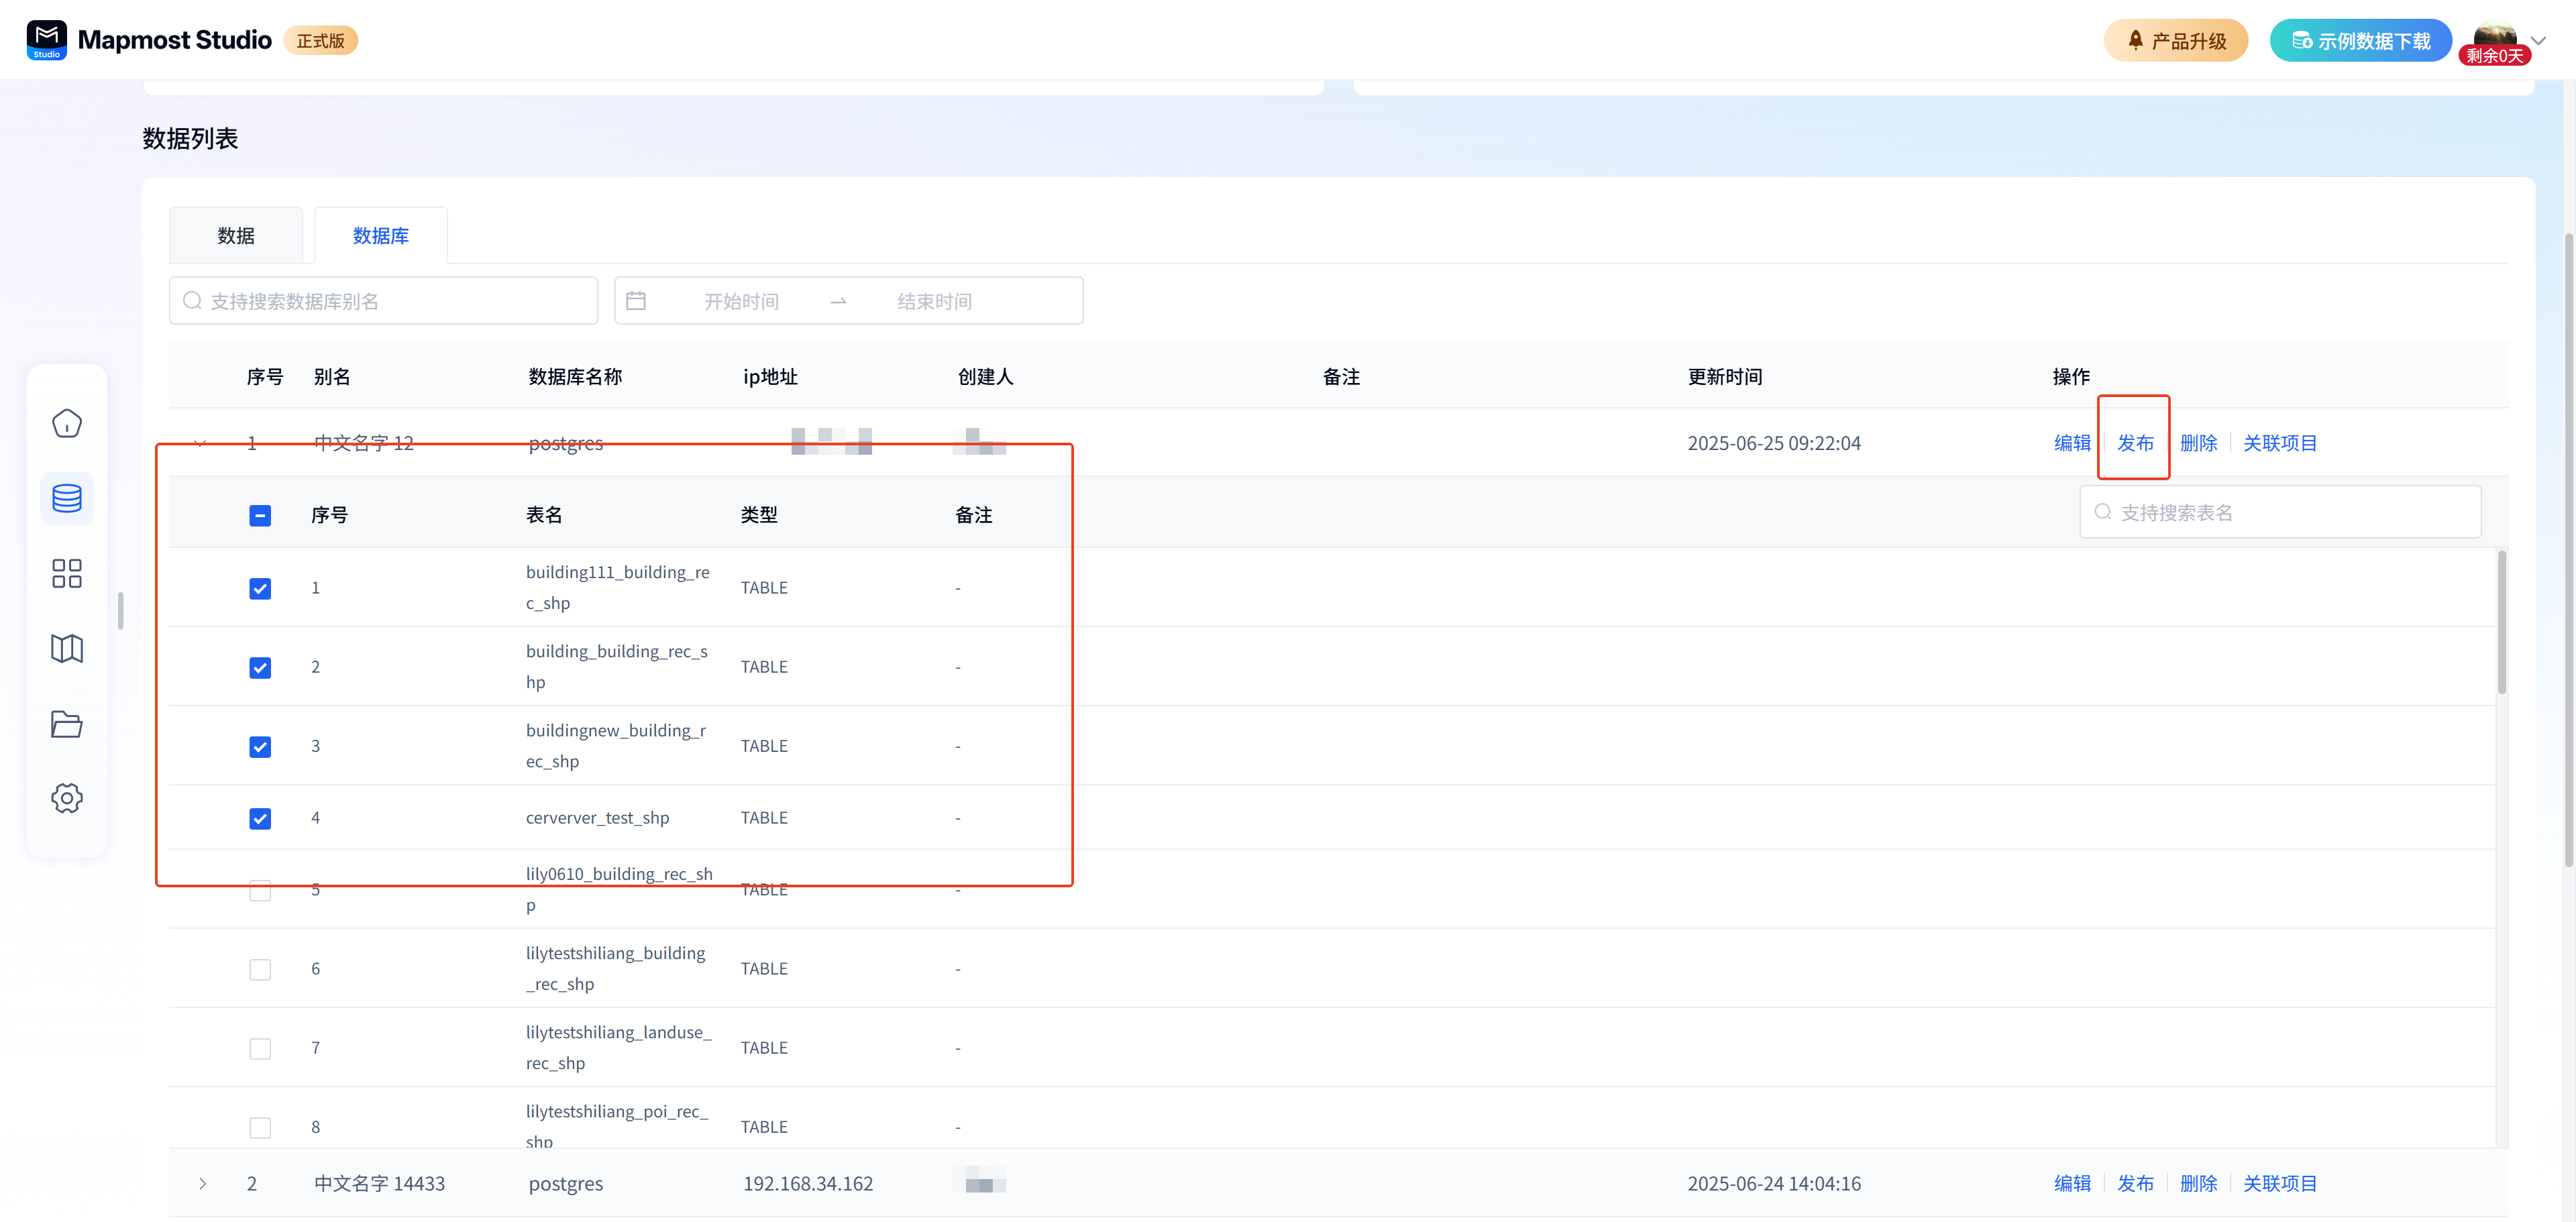Viewport: 2576px width, 1222px height.
Task: Switch to the 数据 tab
Action: click(236, 235)
